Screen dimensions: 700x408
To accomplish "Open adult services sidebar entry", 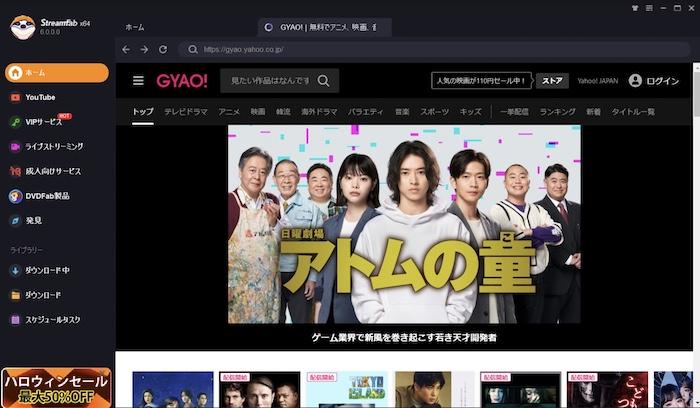I will pos(45,171).
